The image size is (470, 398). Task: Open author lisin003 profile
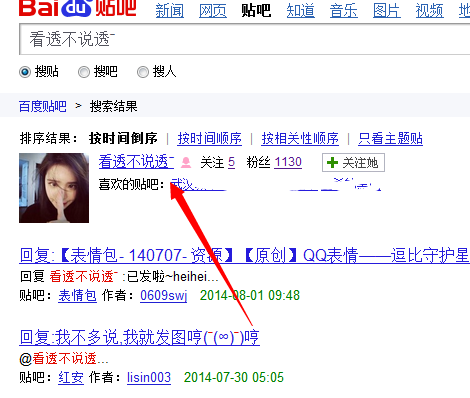tap(149, 378)
